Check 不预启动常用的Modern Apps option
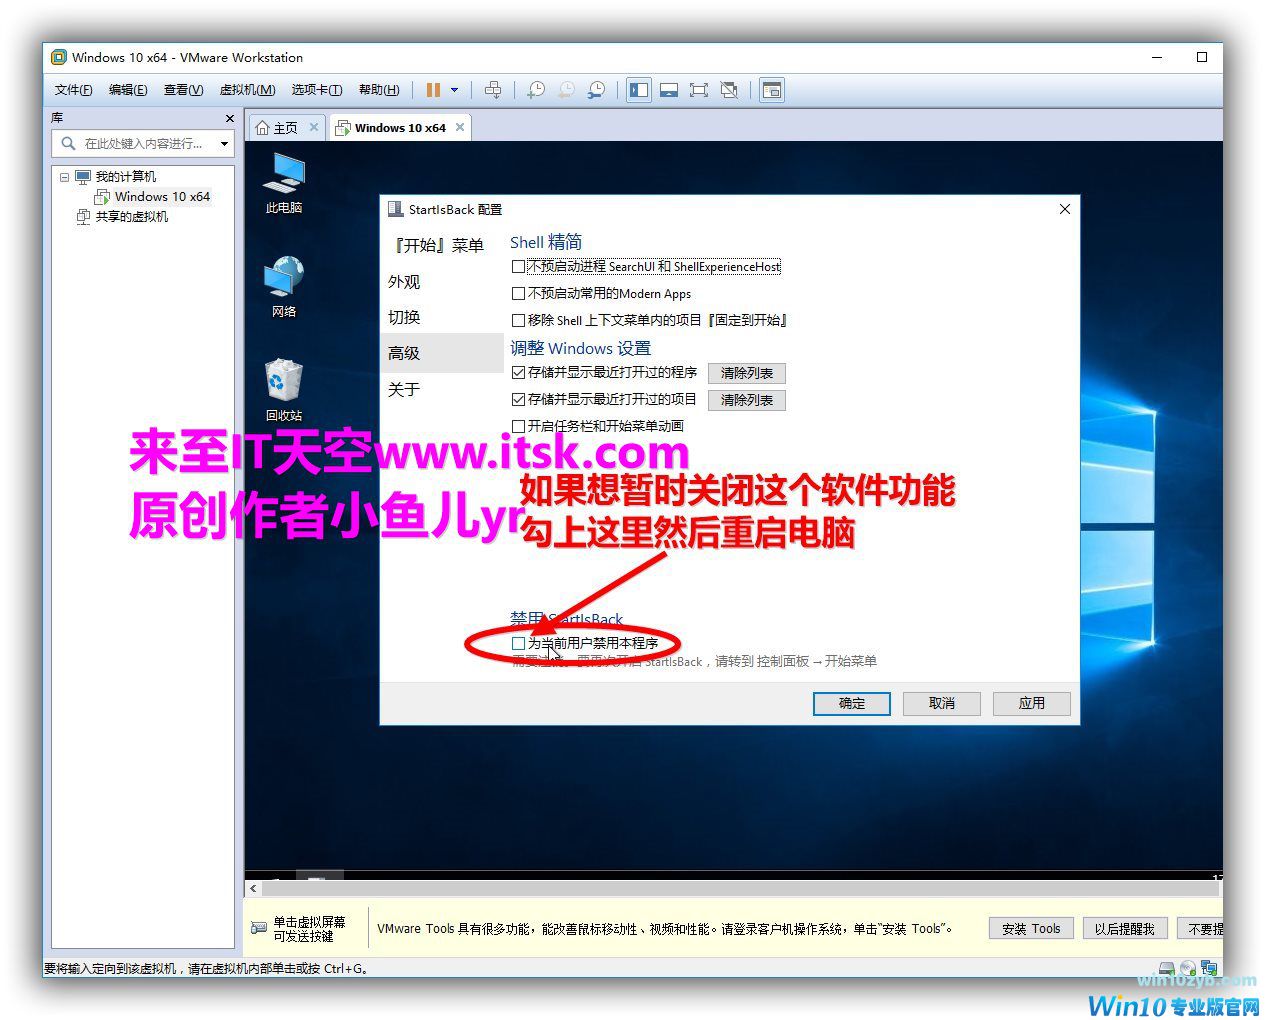The height and width of the screenshot is (1020, 1265). tap(518, 294)
